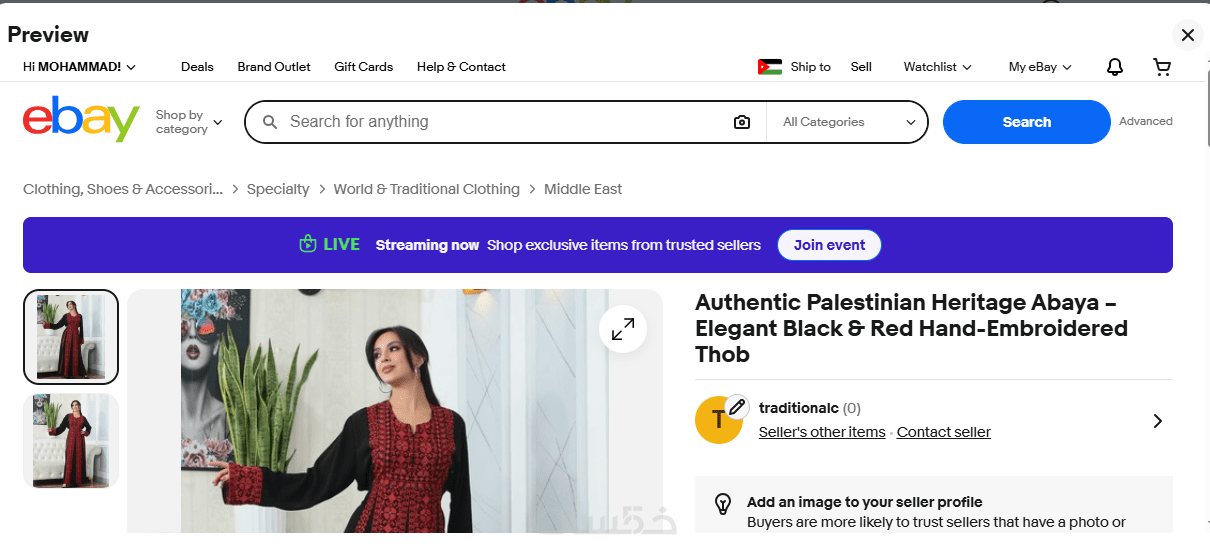The image size is (1210, 546).
Task: Click the pencil edit icon on seller avatar
Action: tap(737, 406)
